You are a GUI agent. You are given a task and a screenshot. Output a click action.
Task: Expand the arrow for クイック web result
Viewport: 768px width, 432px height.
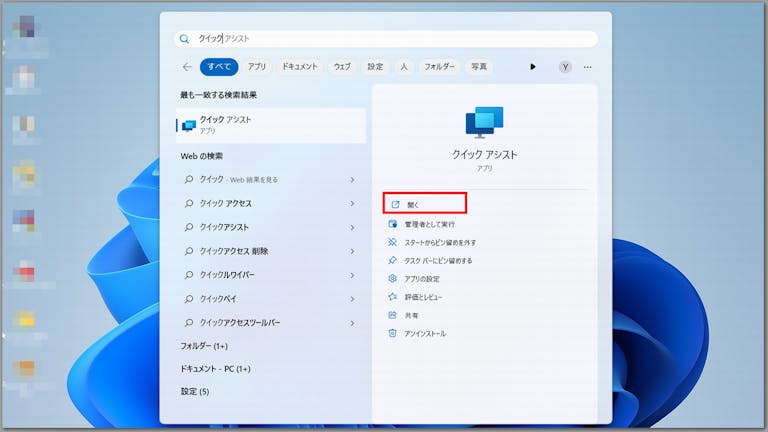352,180
